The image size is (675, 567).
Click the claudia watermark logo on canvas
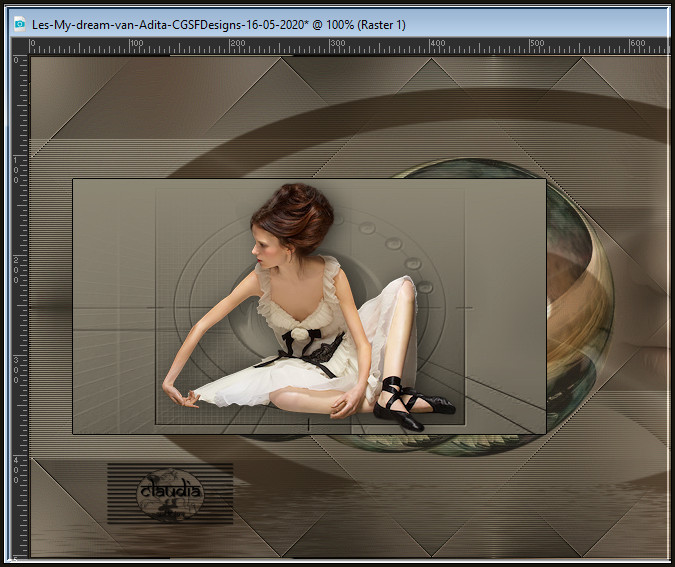[x=170, y=494]
